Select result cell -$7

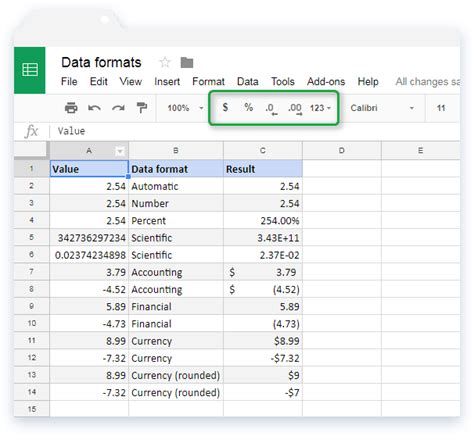[x=263, y=392]
